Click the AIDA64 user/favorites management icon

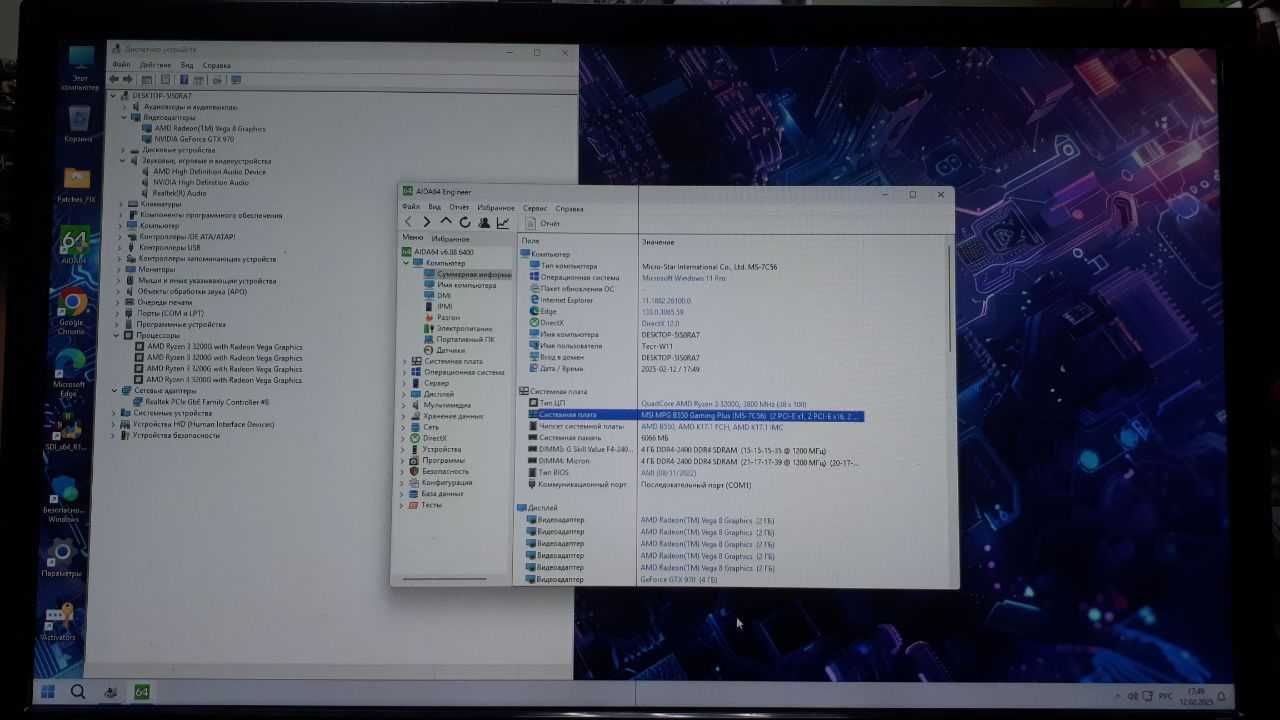point(484,222)
